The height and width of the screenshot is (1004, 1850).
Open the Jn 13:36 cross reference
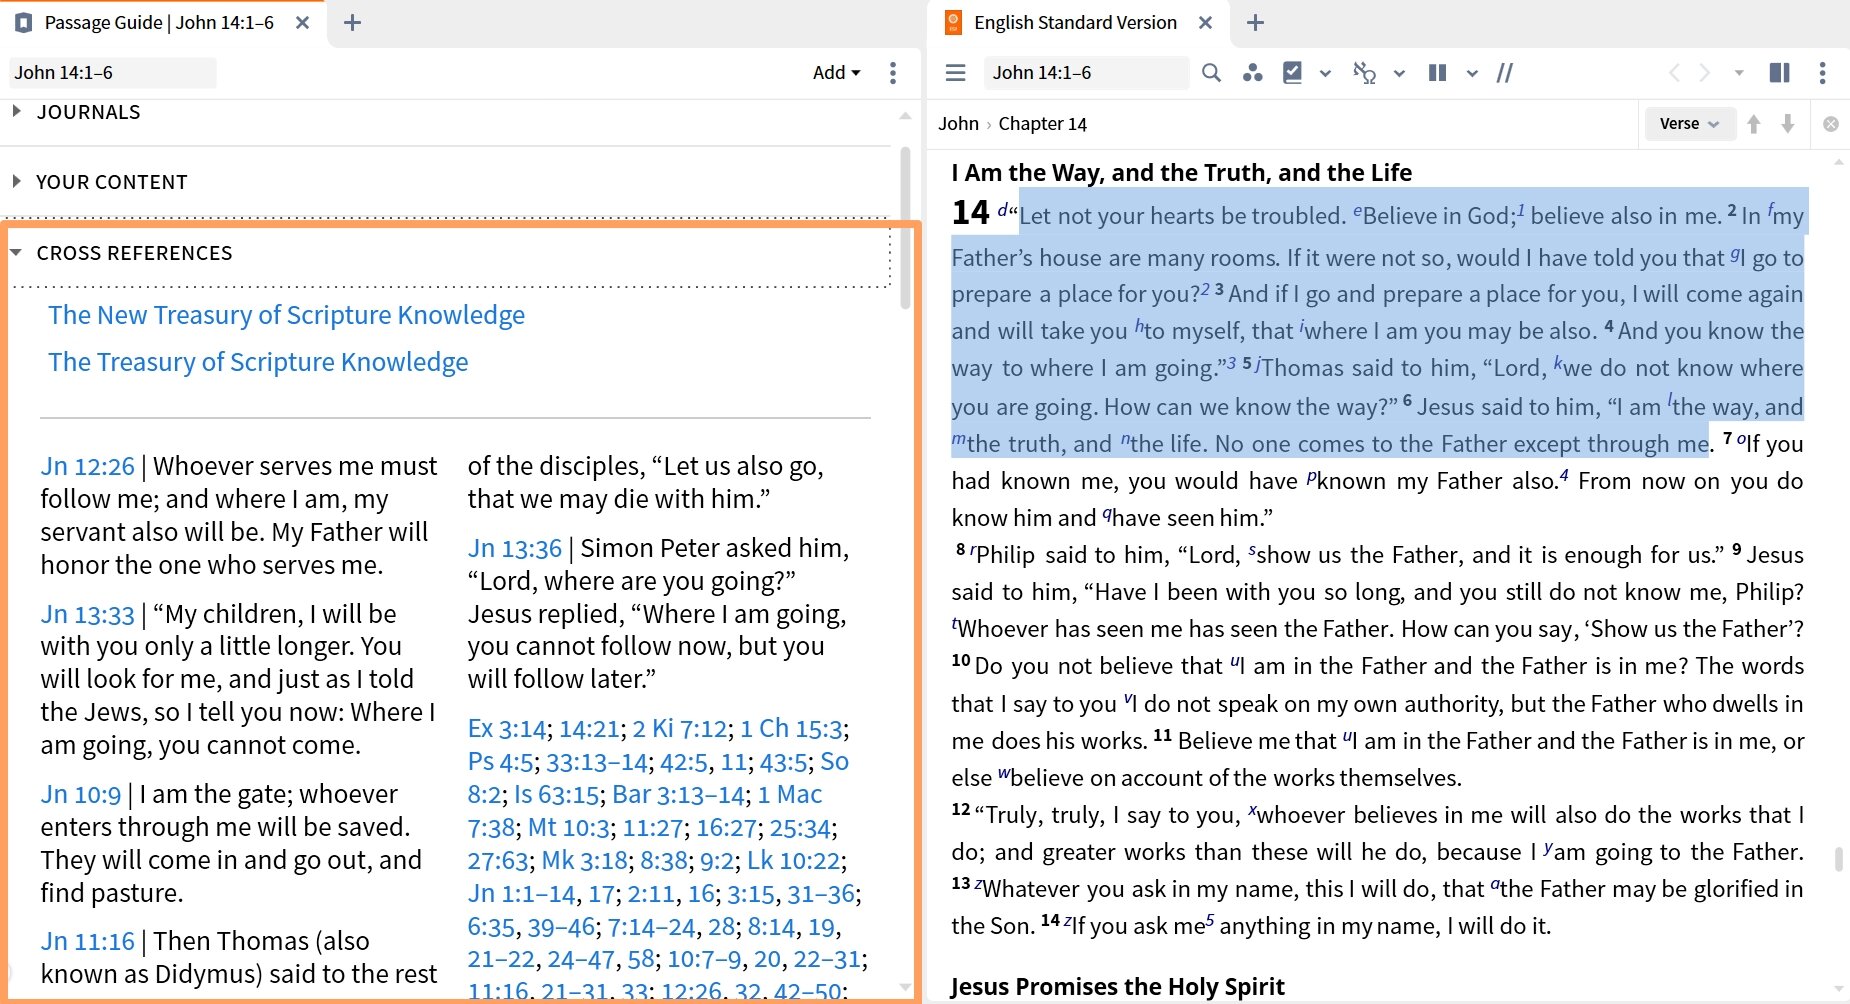pos(515,549)
